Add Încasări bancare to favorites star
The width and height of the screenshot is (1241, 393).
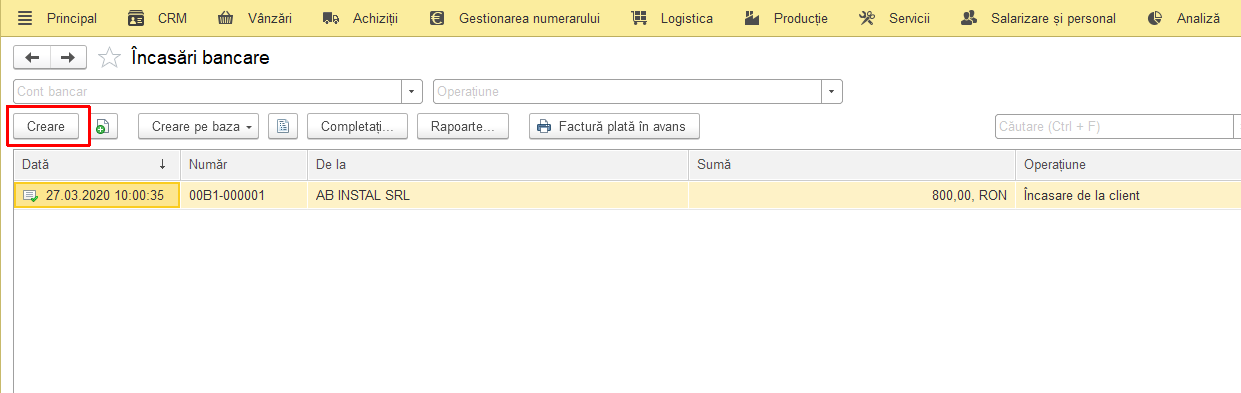click(x=109, y=58)
